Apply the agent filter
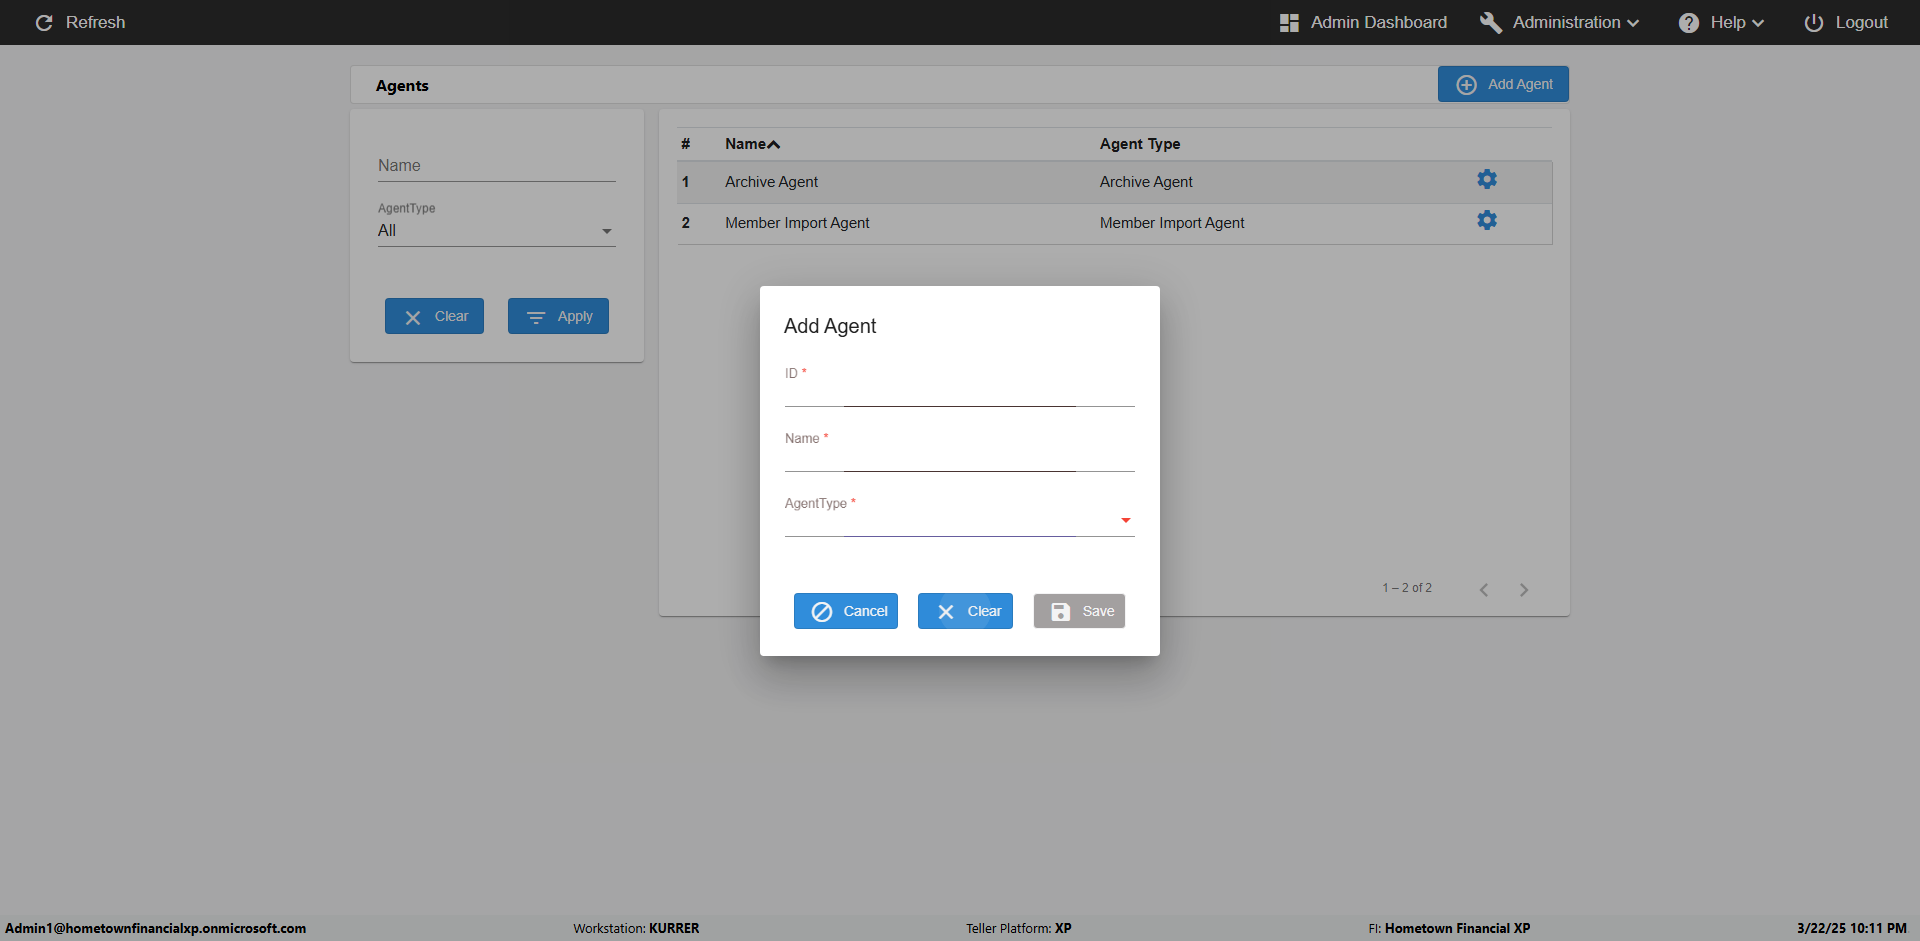 [x=558, y=316]
